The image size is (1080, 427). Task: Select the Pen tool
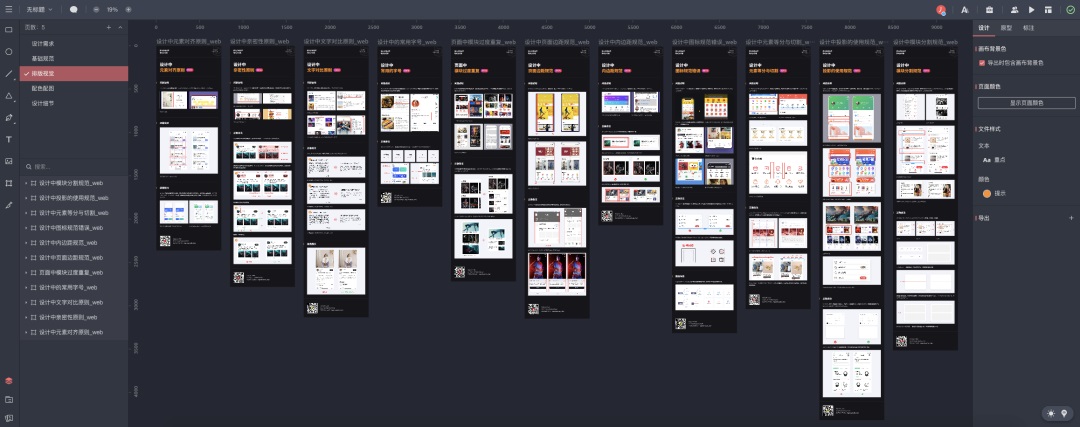[9, 118]
